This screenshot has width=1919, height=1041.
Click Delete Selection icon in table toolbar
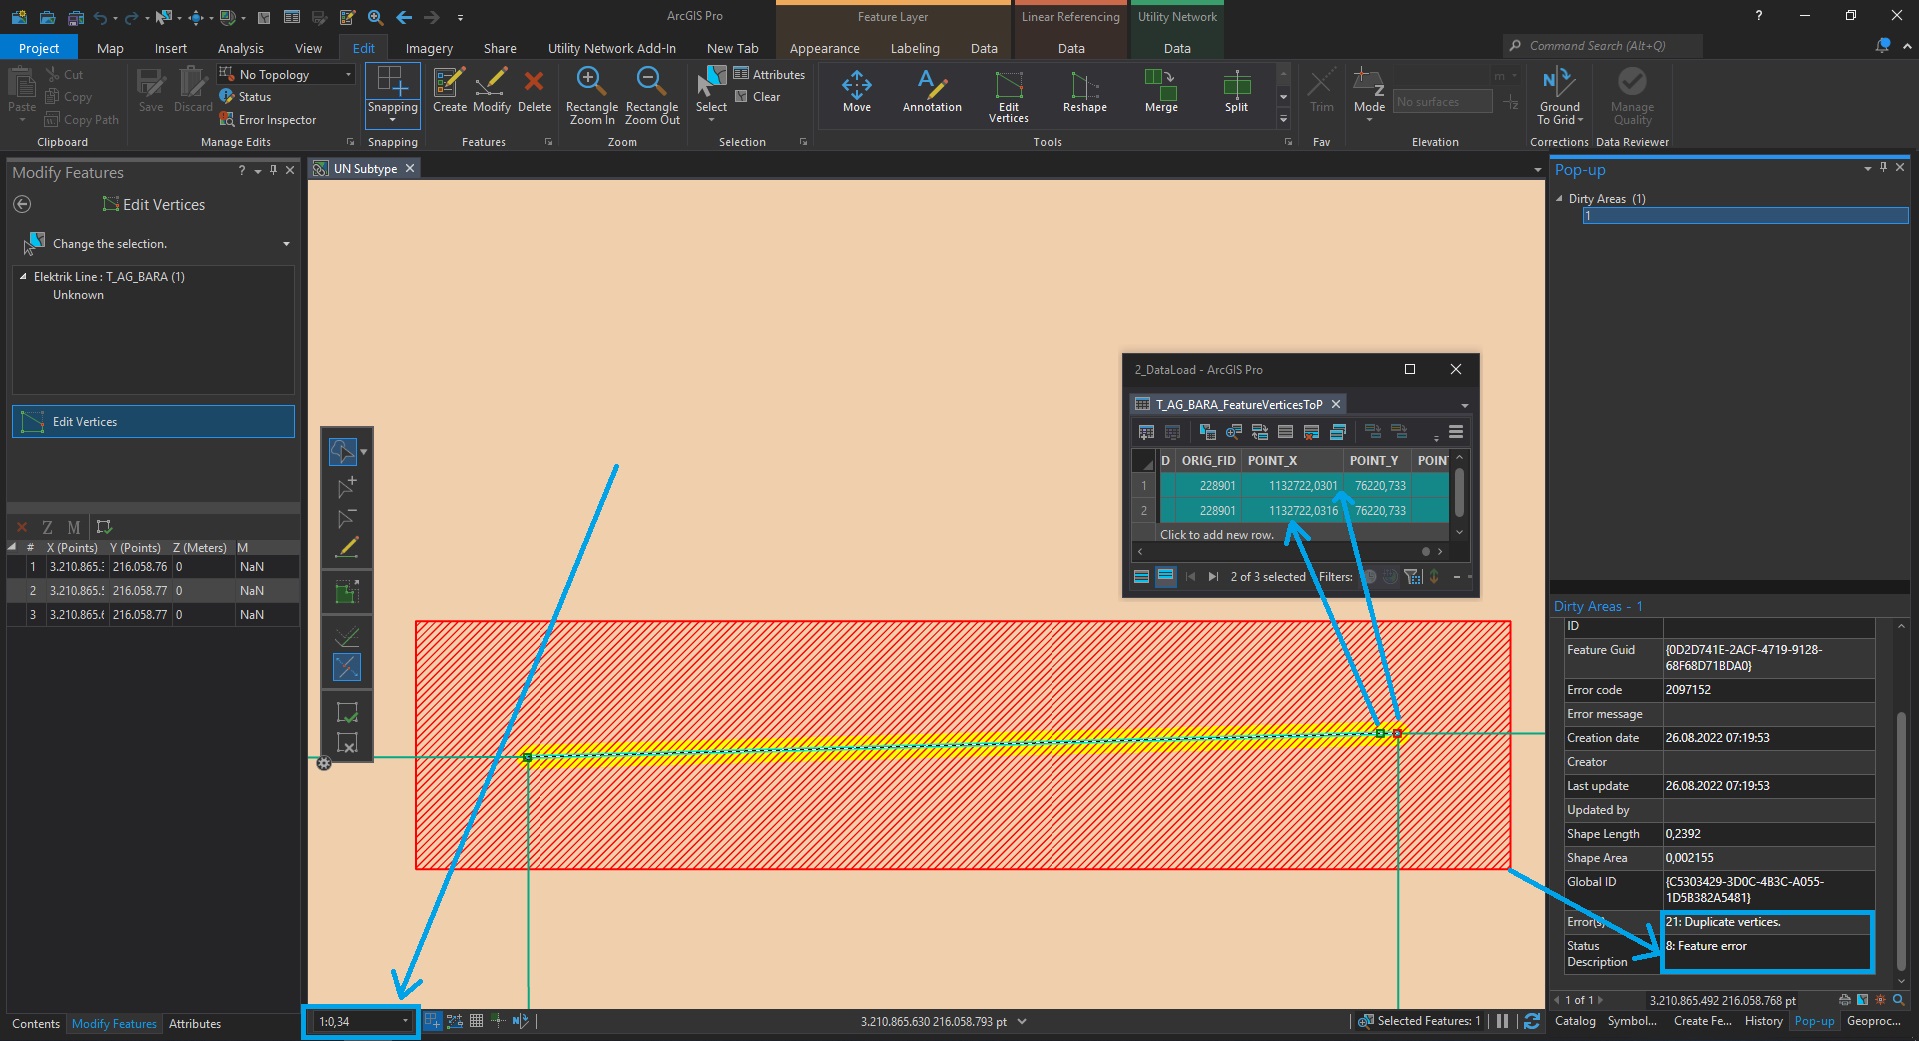[1312, 432]
